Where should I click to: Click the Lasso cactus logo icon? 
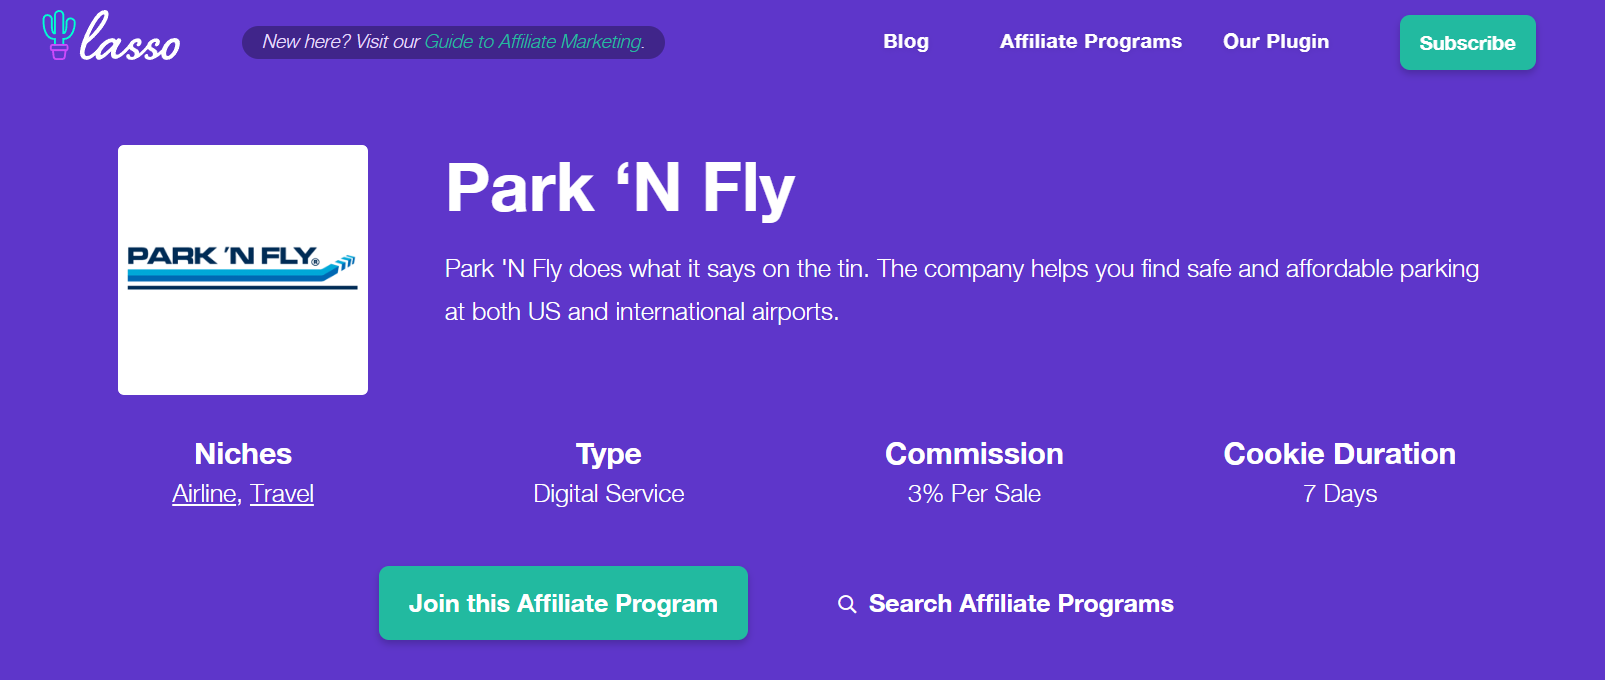coord(58,35)
